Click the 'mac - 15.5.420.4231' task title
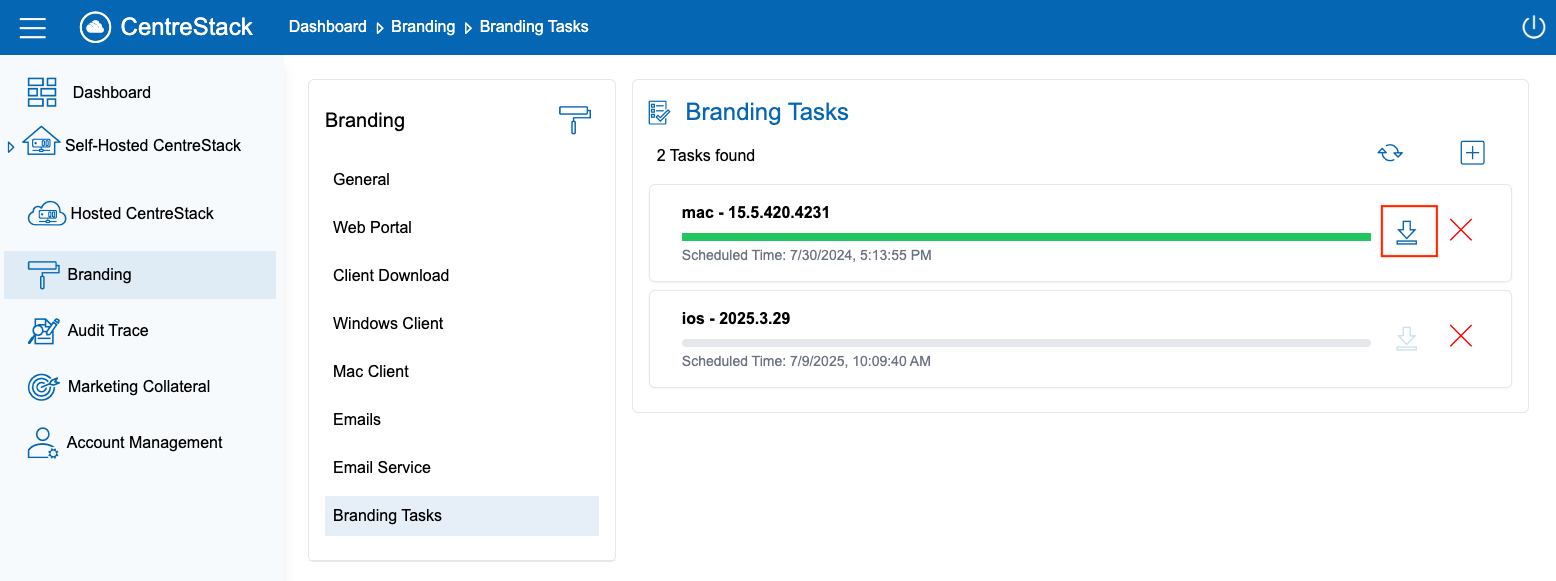The image size is (1556, 581). pyautogui.click(x=756, y=213)
